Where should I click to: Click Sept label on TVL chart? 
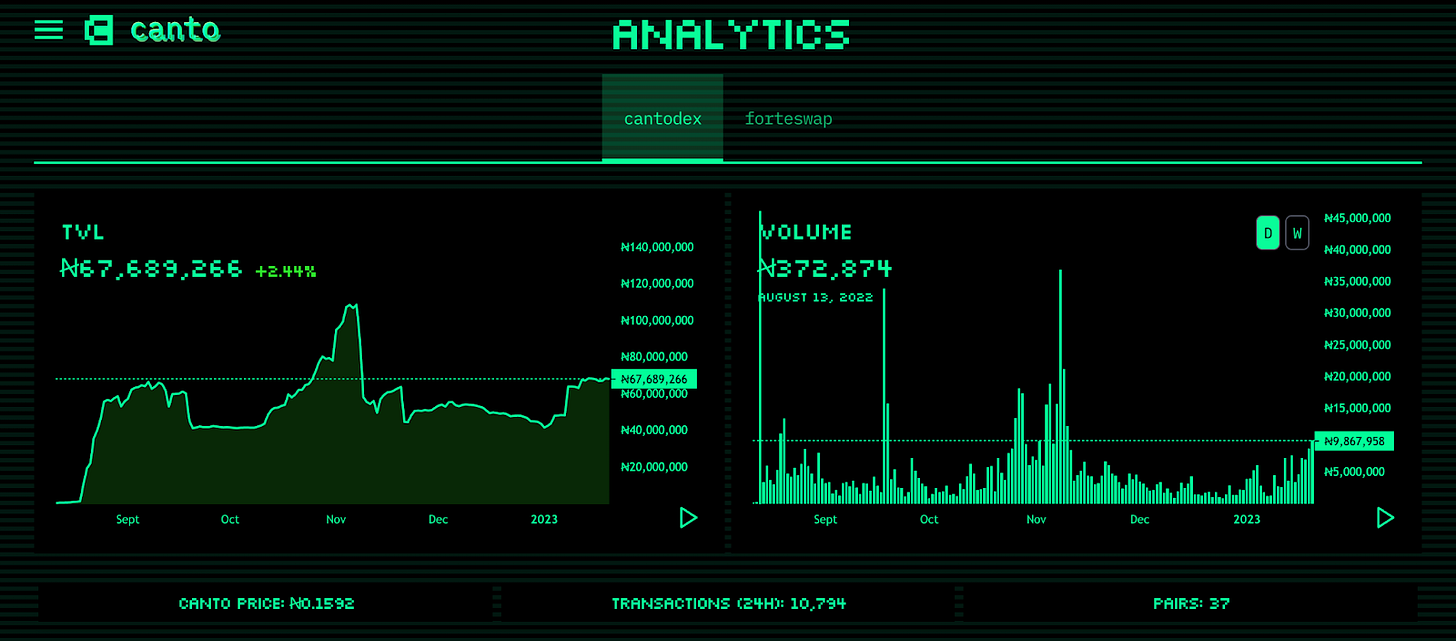tap(128, 519)
